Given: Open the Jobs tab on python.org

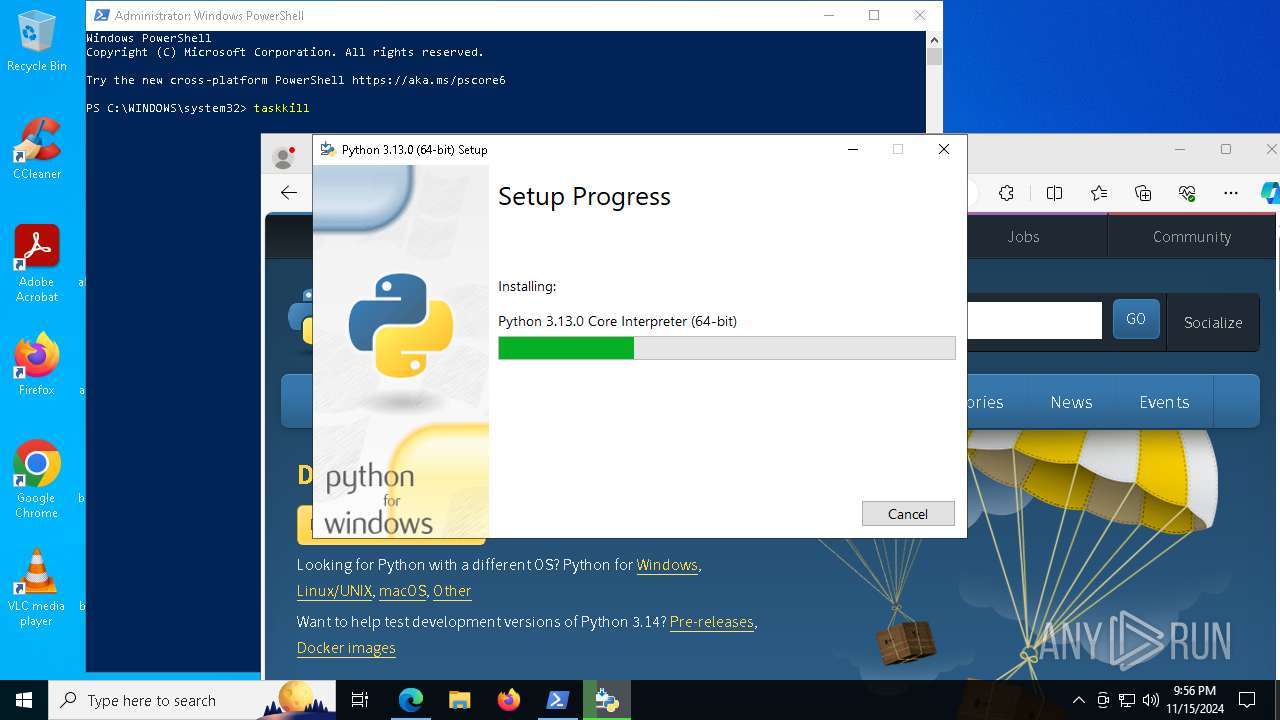Looking at the screenshot, I should point(1023,237).
